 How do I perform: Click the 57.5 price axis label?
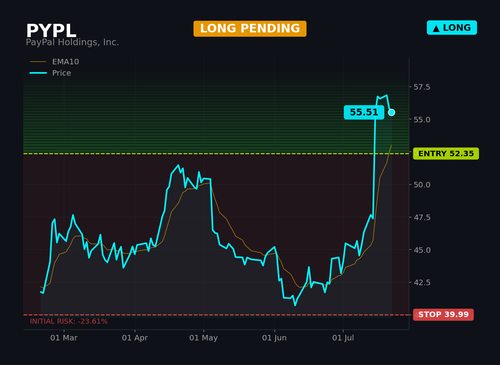pos(422,87)
